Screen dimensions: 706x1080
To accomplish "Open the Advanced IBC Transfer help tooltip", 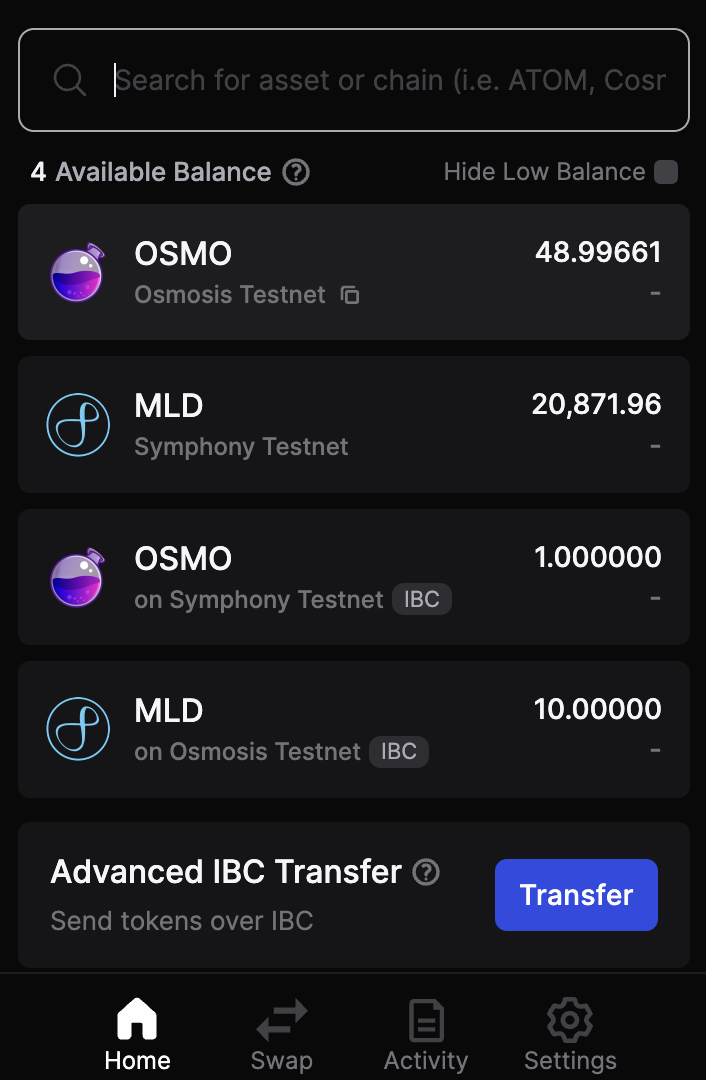I will [x=426, y=872].
